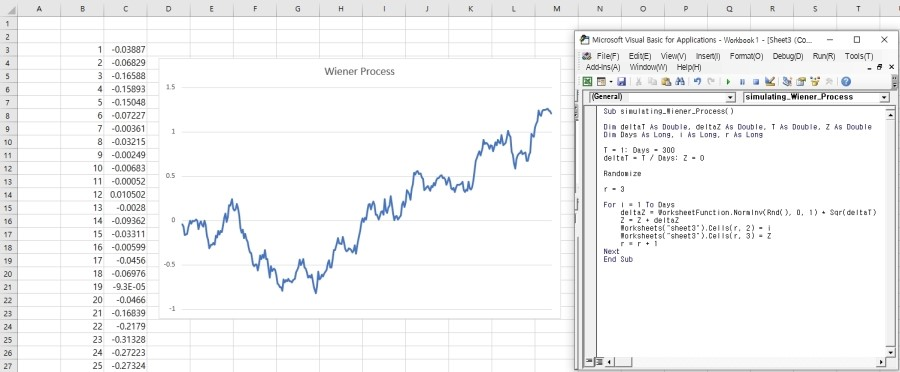Open Find with the binoculars icon
Screen dimensions: 900x372
[680, 82]
